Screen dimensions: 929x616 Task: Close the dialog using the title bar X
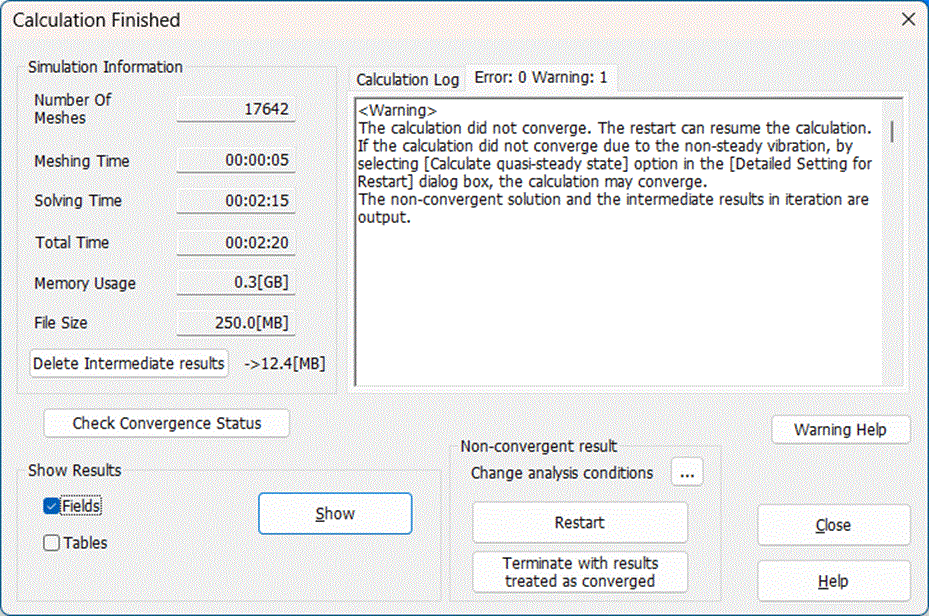point(907,19)
